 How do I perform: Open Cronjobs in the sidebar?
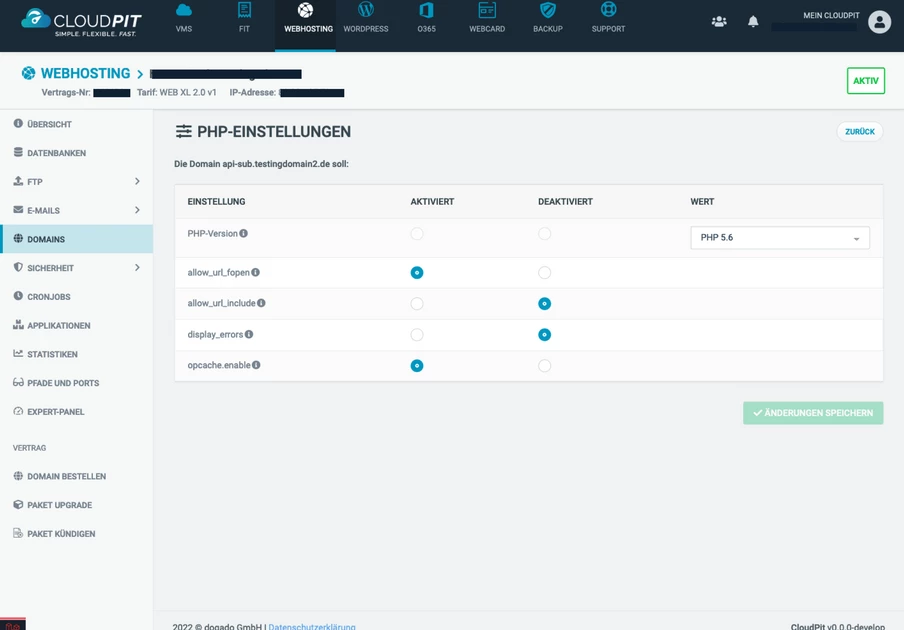[48, 297]
